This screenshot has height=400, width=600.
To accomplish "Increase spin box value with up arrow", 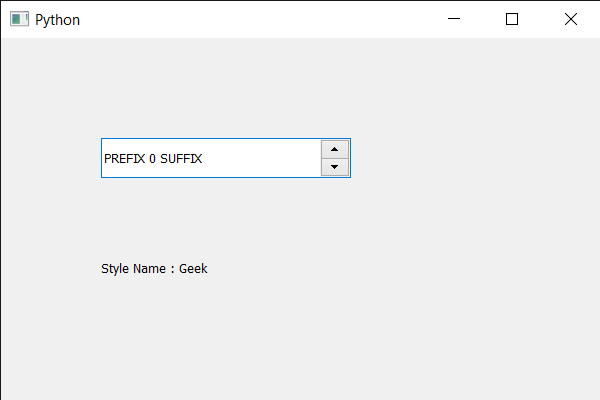I will pos(335,149).
